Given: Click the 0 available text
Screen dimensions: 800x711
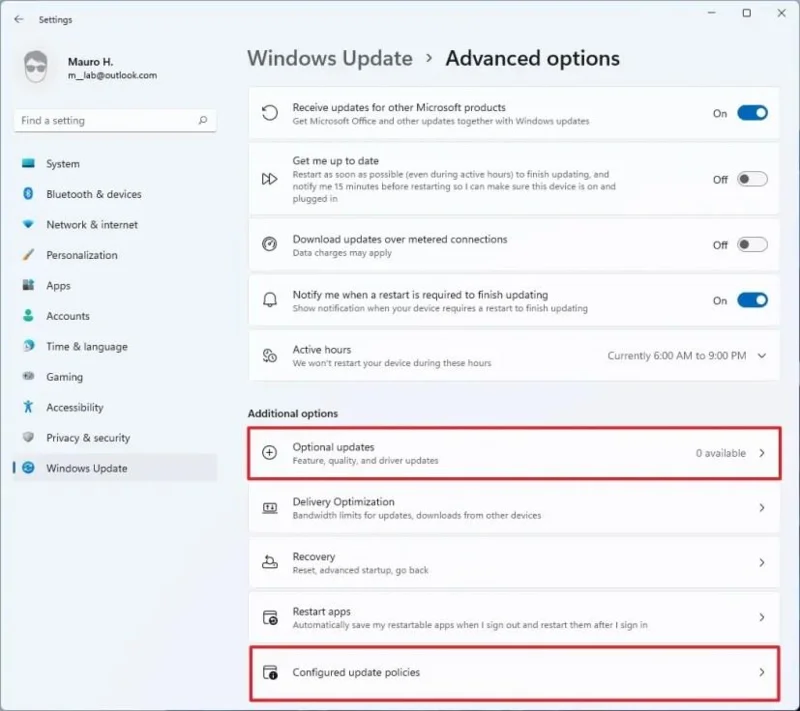Looking at the screenshot, I should click(720, 453).
